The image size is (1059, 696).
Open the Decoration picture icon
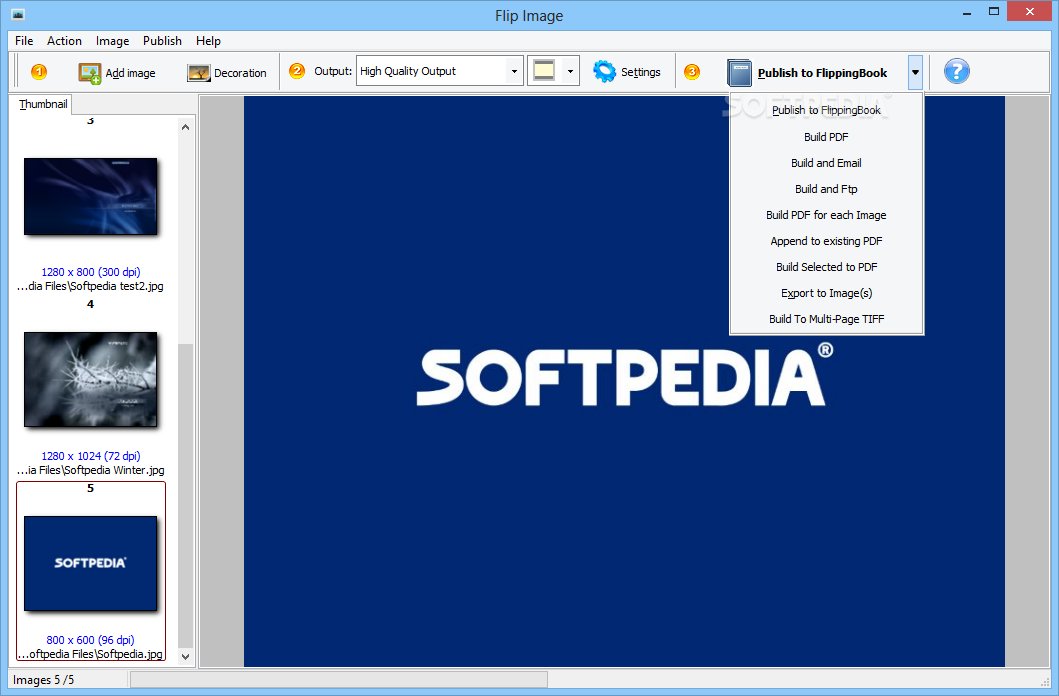[199, 73]
